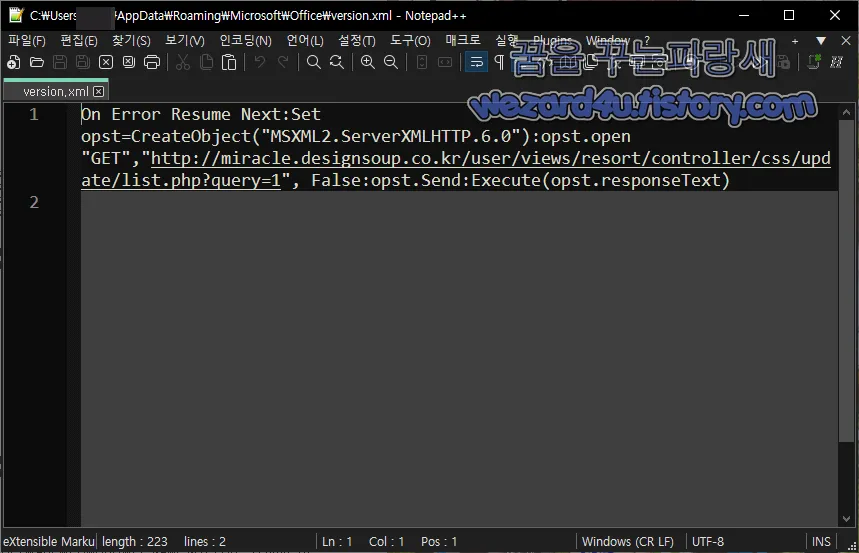Open the document list dropdown triangle
859x553 pixels.
(x=821, y=41)
